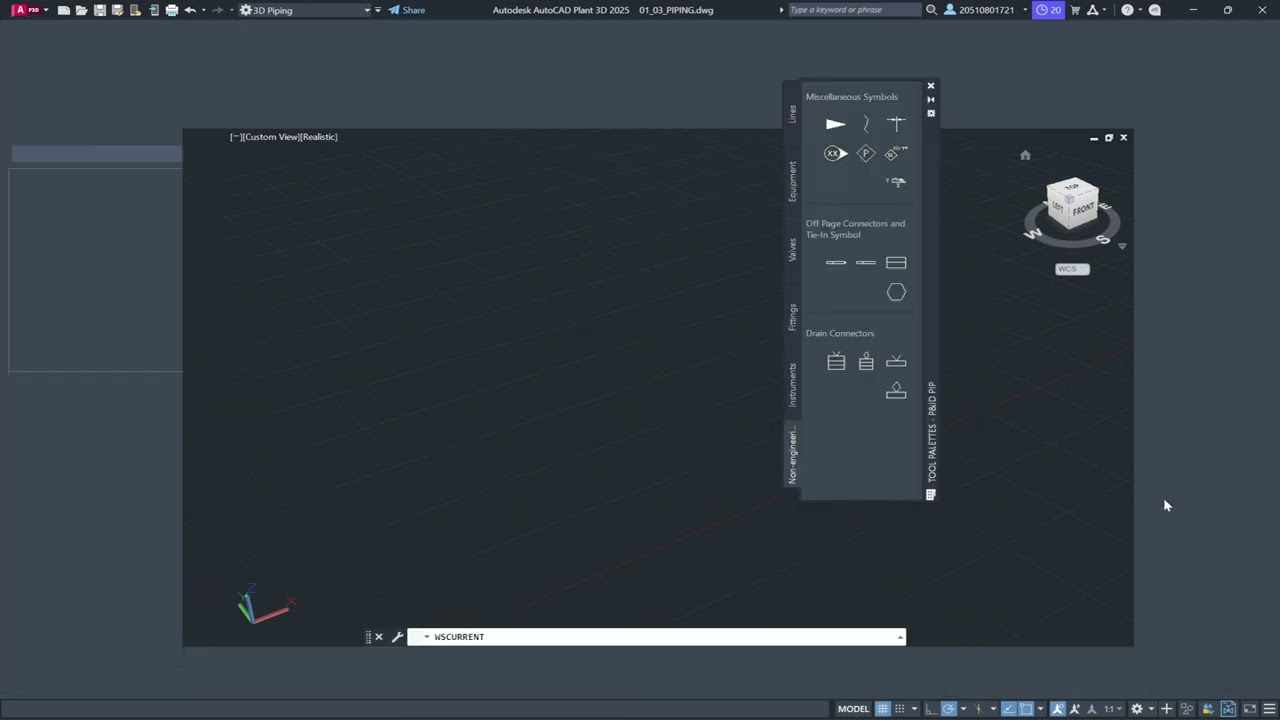Screen dimensions: 1280x720
Task: Open the AutoCAD application menu button
Action: pyautogui.click(x=28, y=10)
